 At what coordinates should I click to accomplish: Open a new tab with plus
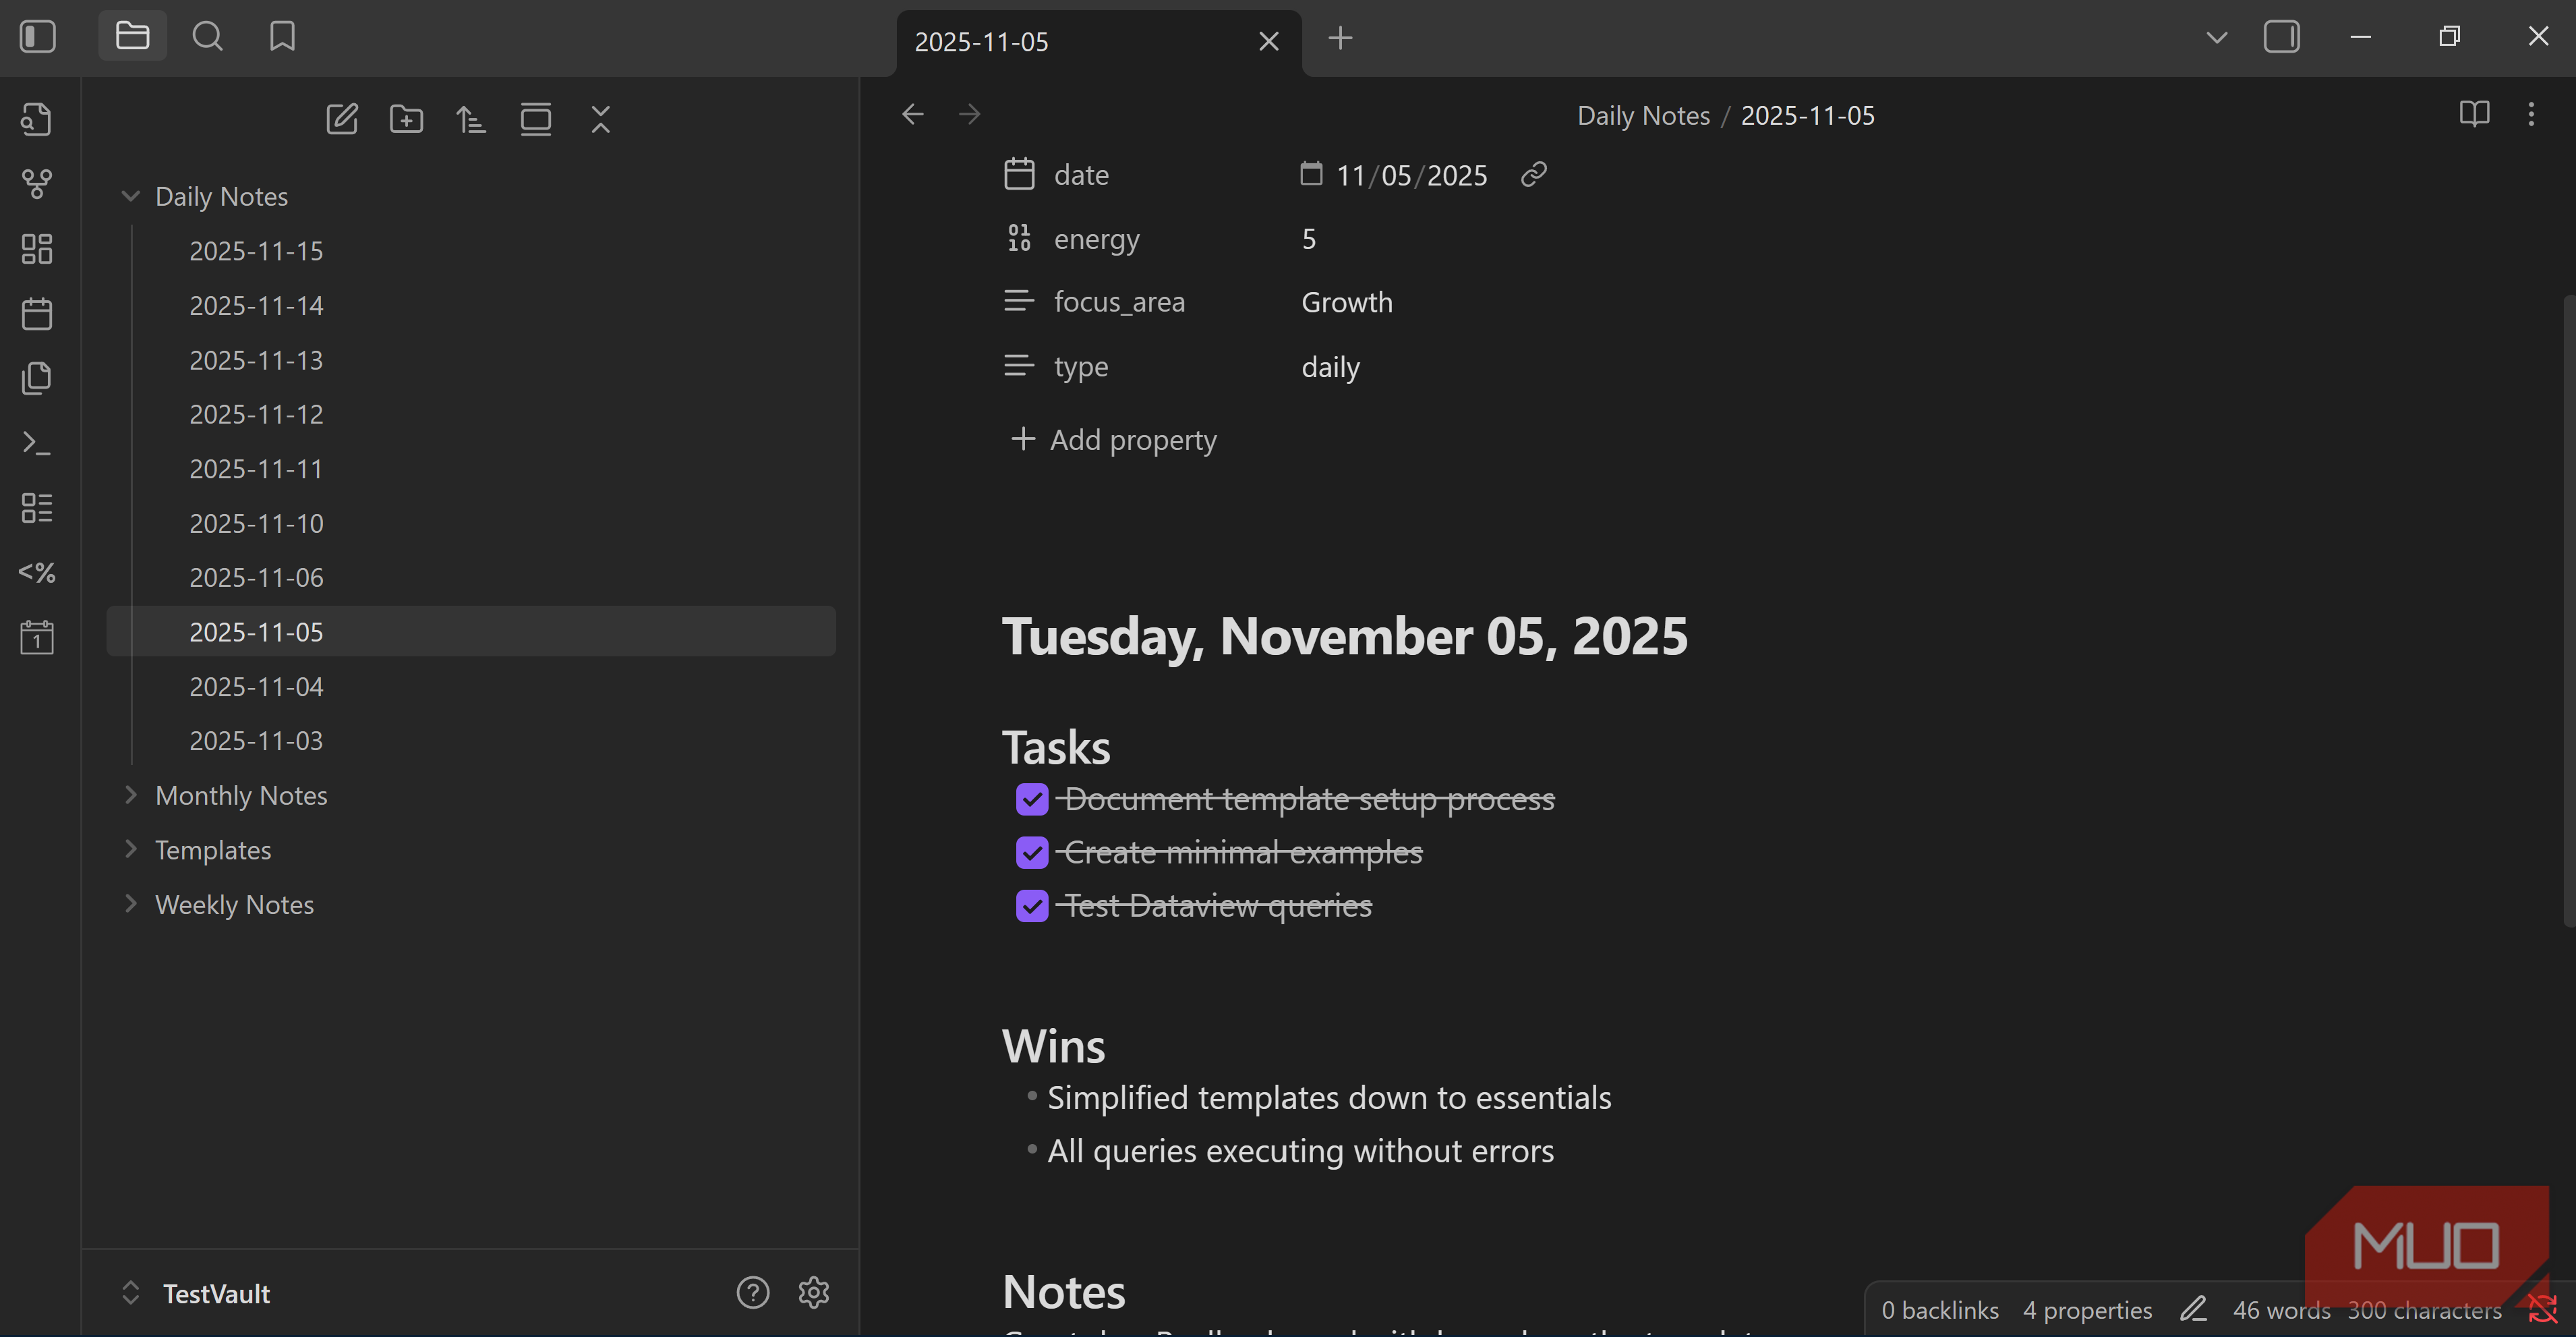[x=1340, y=38]
